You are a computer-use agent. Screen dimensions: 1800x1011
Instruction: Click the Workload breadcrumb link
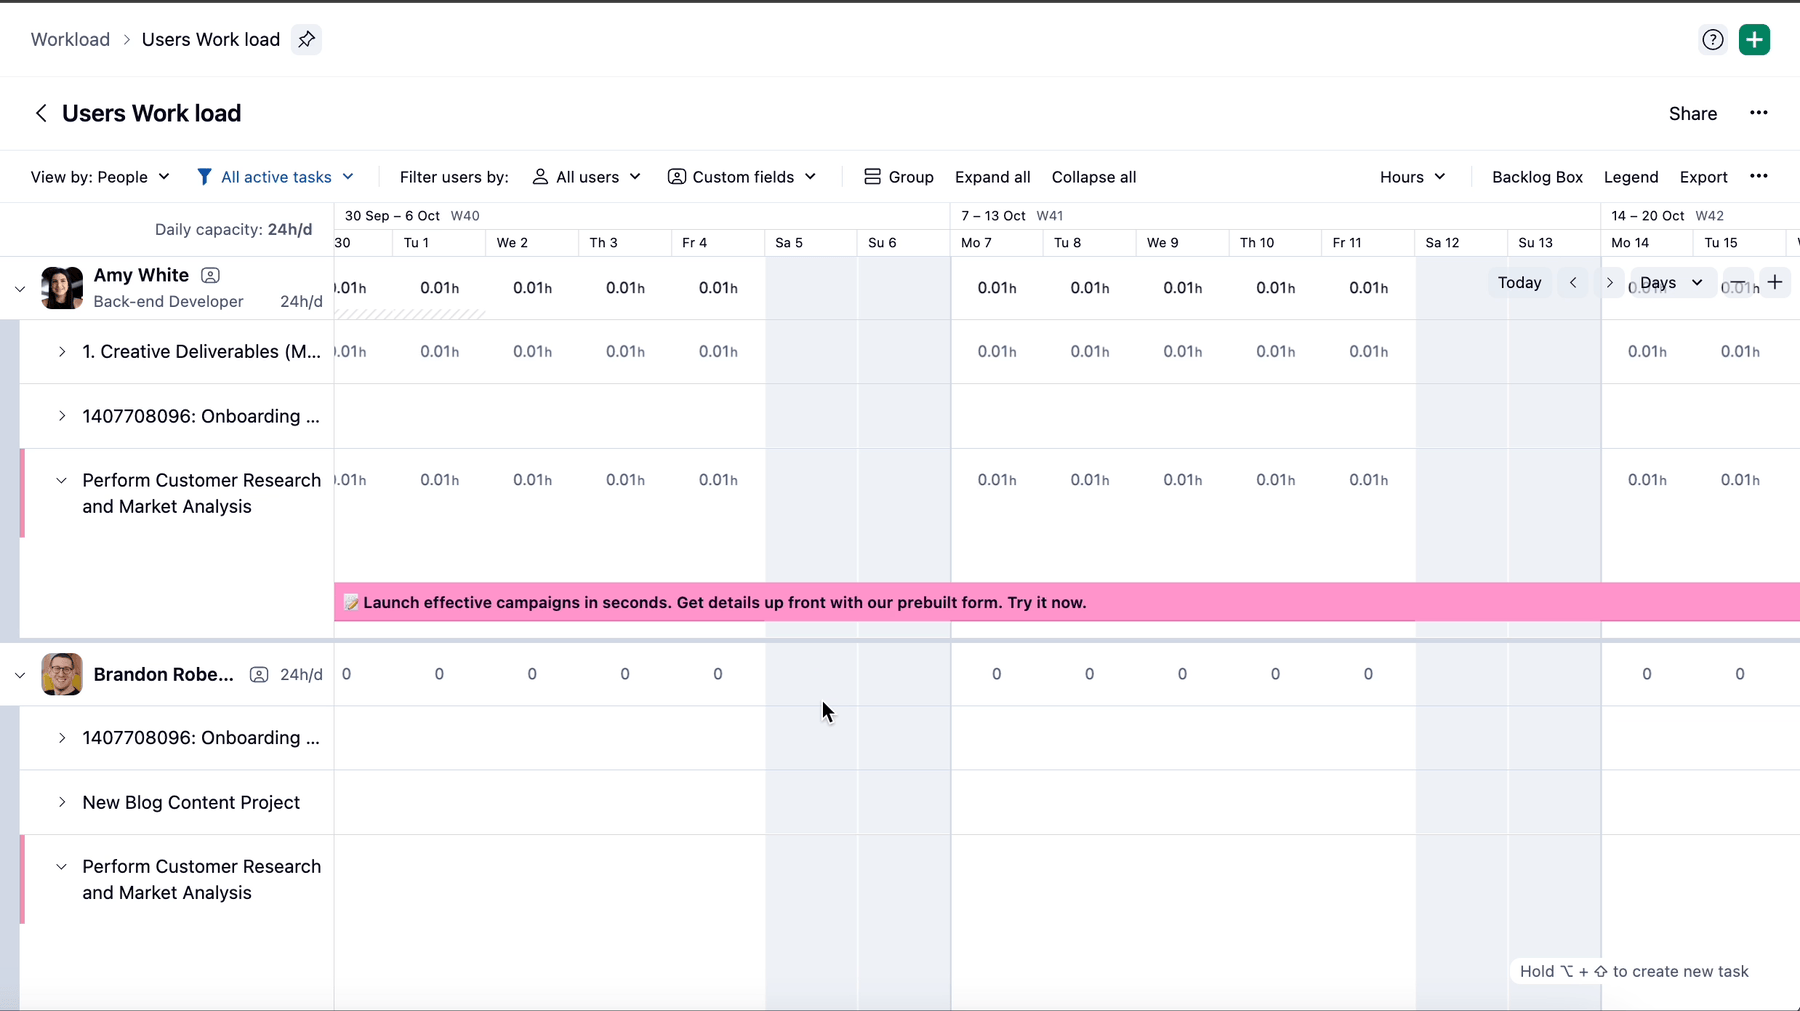pyautogui.click(x=70, y=39)
